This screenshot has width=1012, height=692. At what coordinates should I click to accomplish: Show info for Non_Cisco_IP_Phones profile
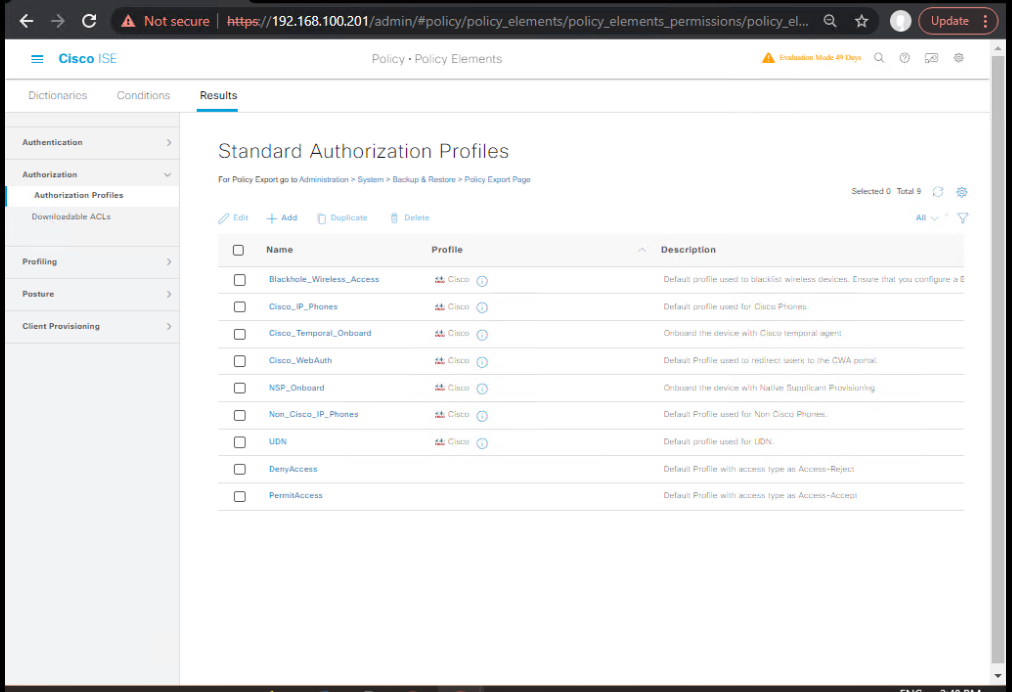pyautogui.click(x=482, y=416)
